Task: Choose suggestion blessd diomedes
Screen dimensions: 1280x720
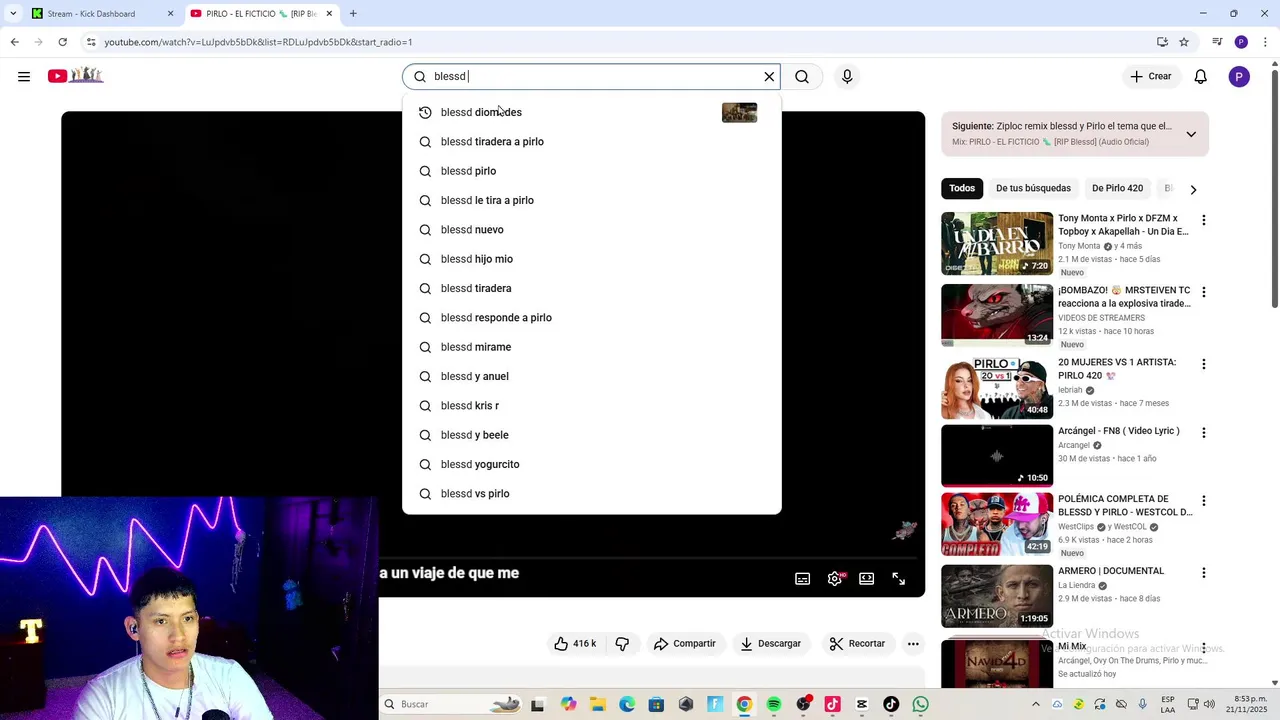Action: [x=591, y=112]
